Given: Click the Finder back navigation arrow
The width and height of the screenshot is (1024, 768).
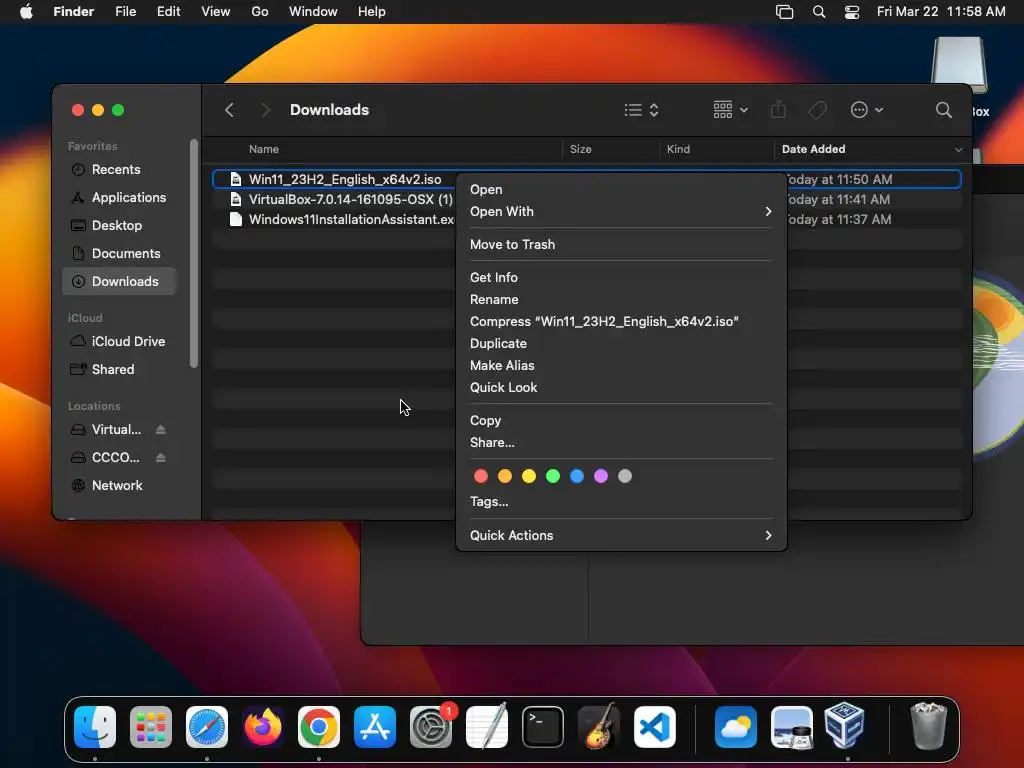Looking at the screenshot, I should point(229,110).
